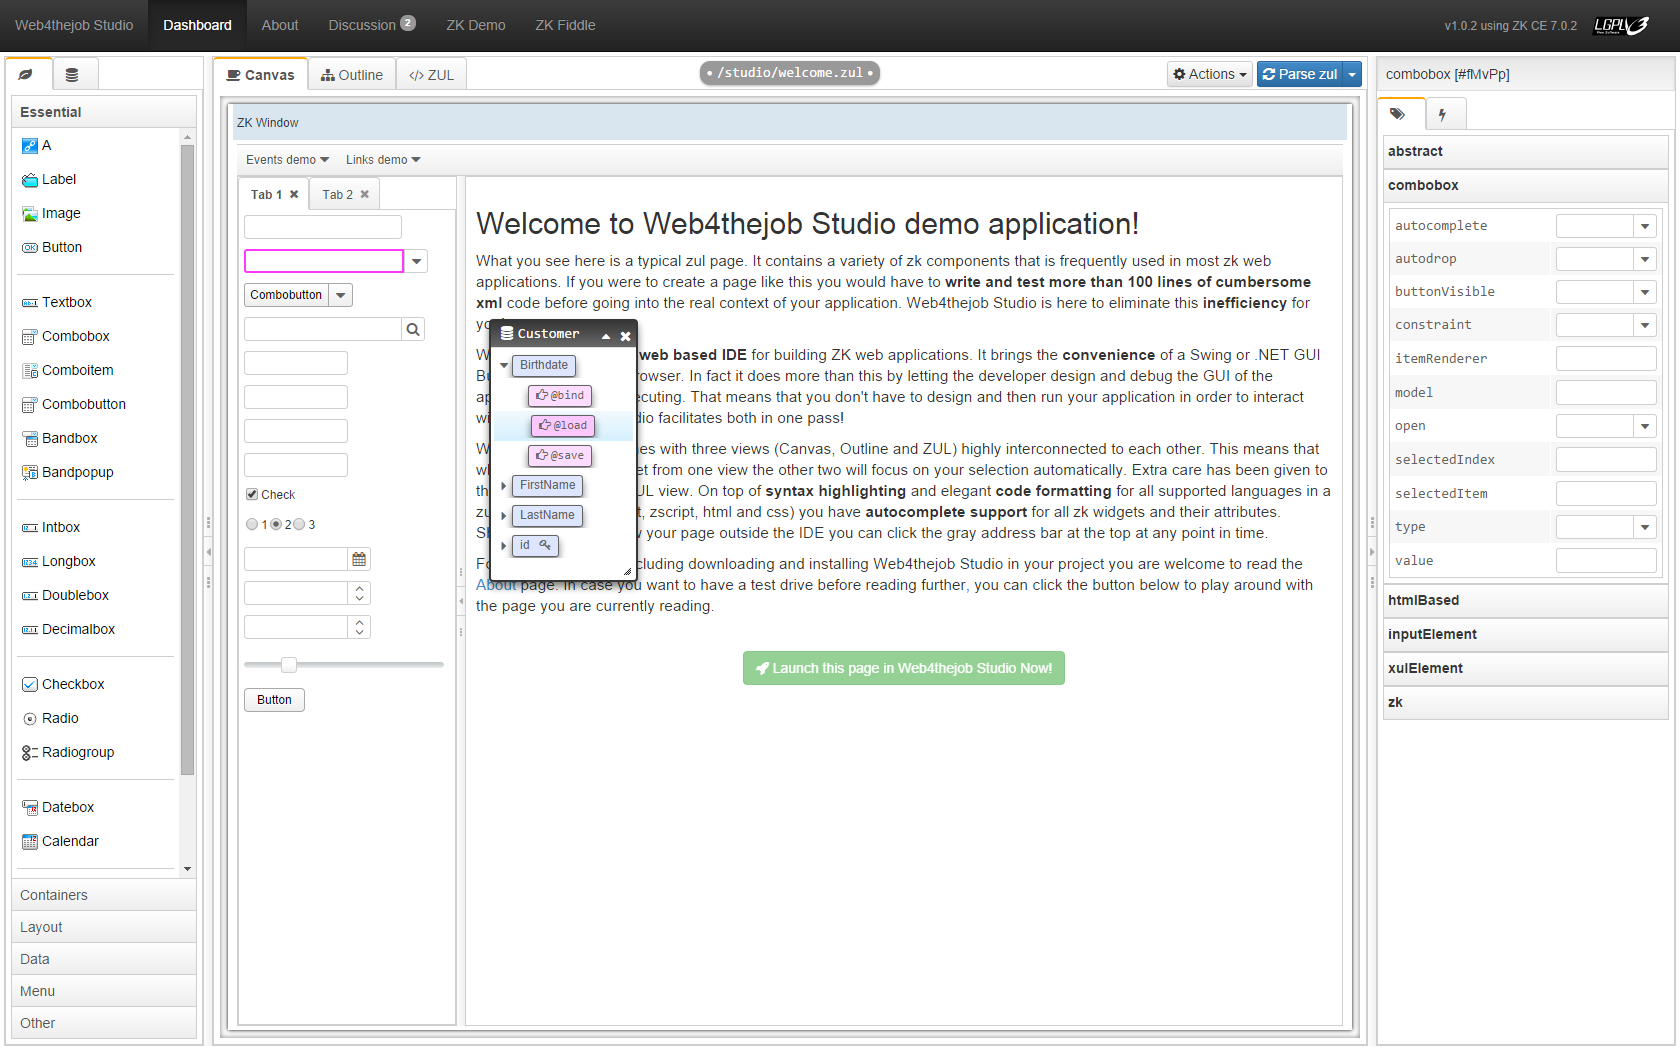Open the events lightning tab icon
Screen dimensions: 1680x1050
[x=1442, y=115]
